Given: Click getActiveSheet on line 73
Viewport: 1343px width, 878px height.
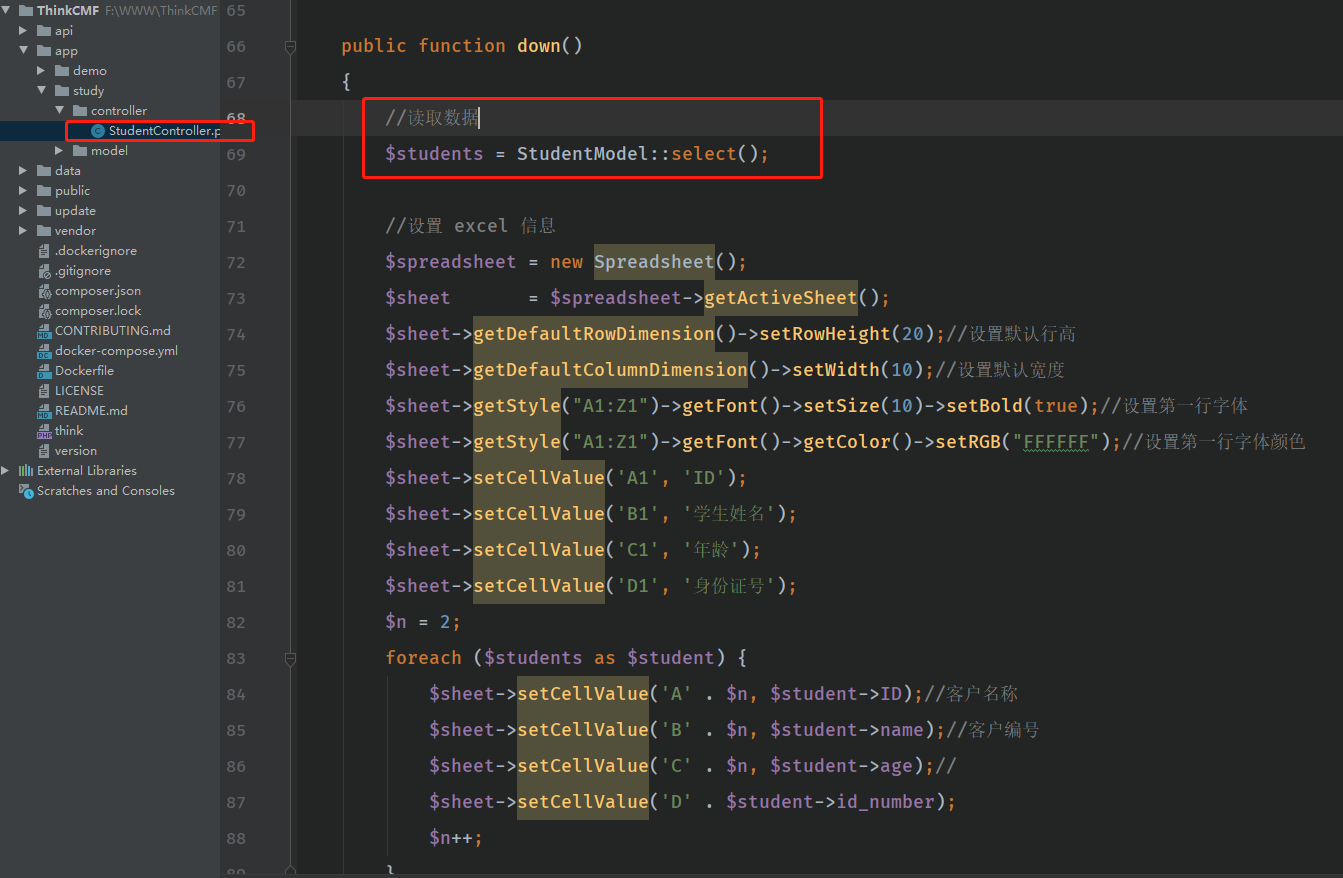Looking at the screenshot, I should pos(780,298).
